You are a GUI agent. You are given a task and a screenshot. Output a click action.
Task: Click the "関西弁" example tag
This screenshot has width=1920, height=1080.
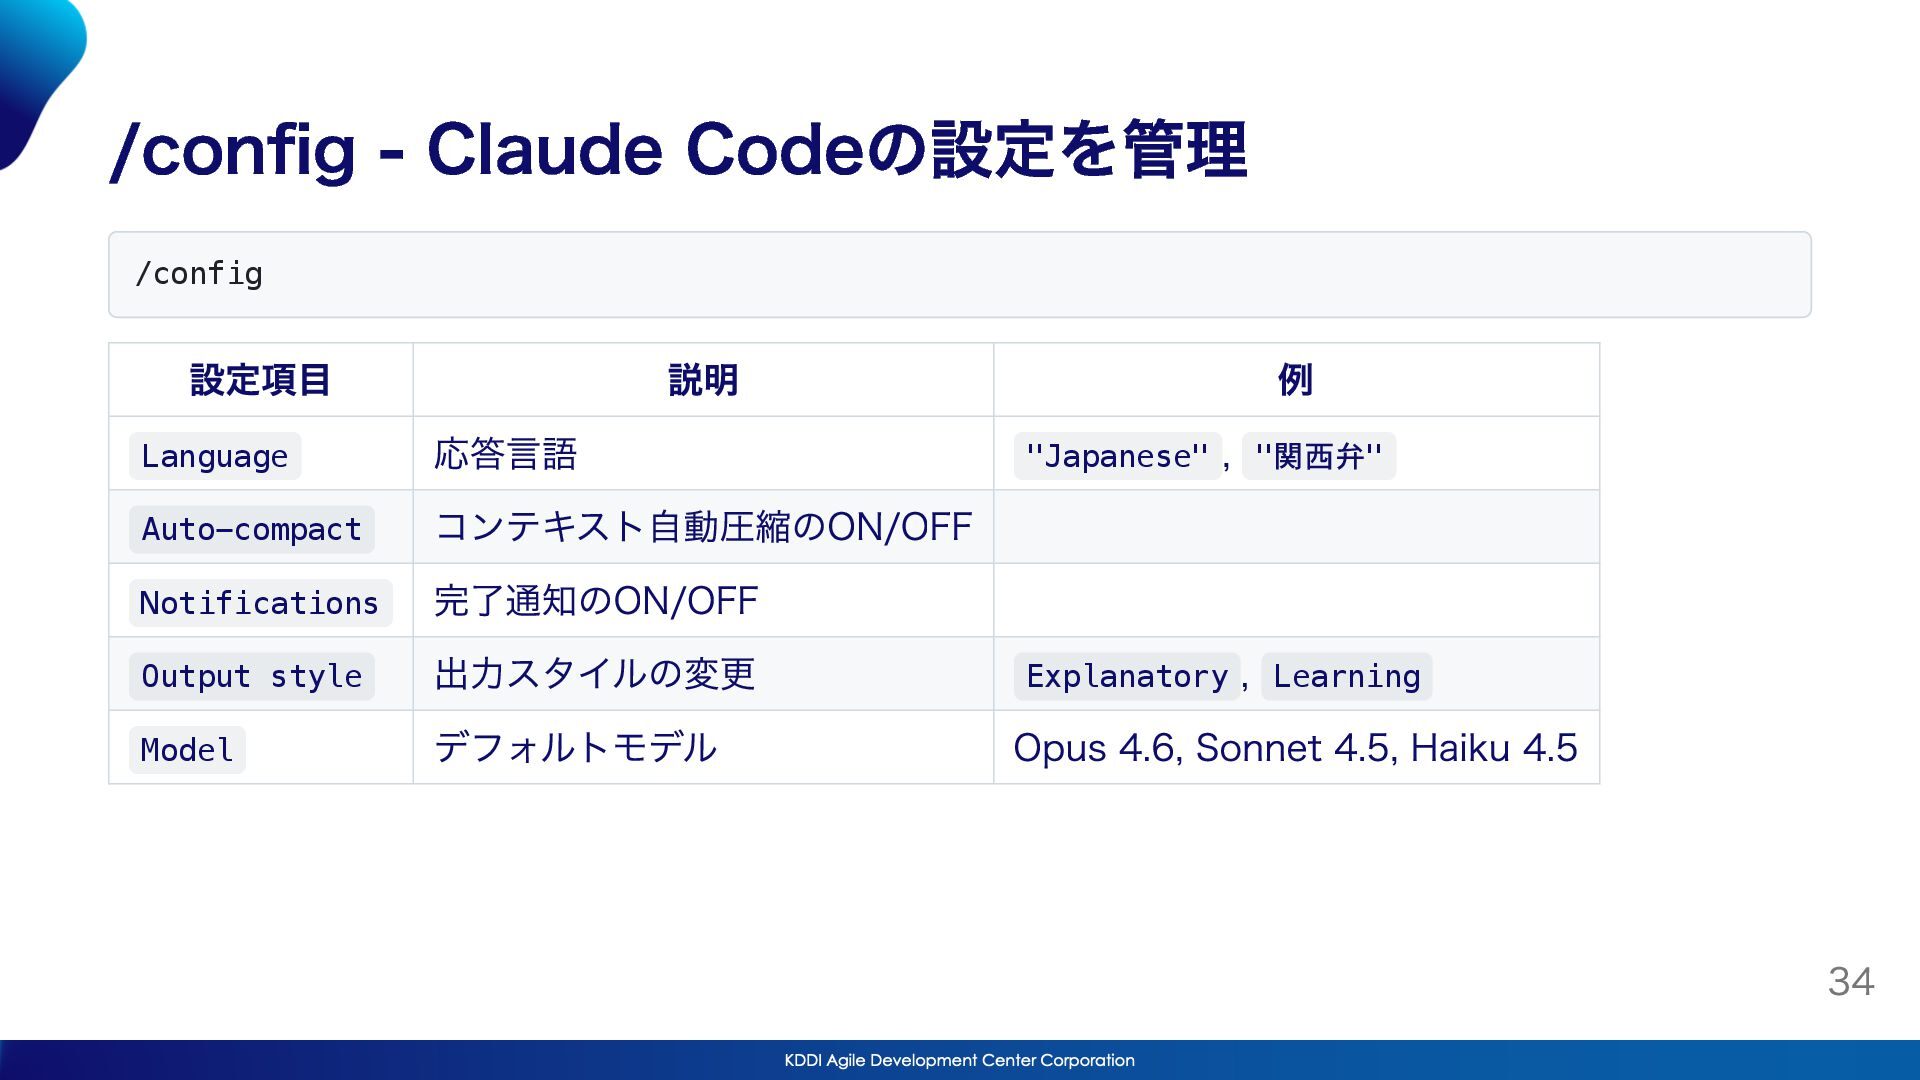click(1318, 456)
